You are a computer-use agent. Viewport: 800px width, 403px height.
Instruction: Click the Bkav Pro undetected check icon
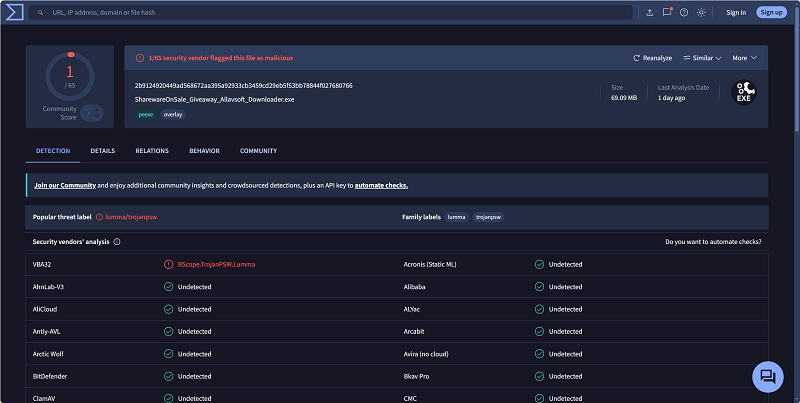point(539,376)
